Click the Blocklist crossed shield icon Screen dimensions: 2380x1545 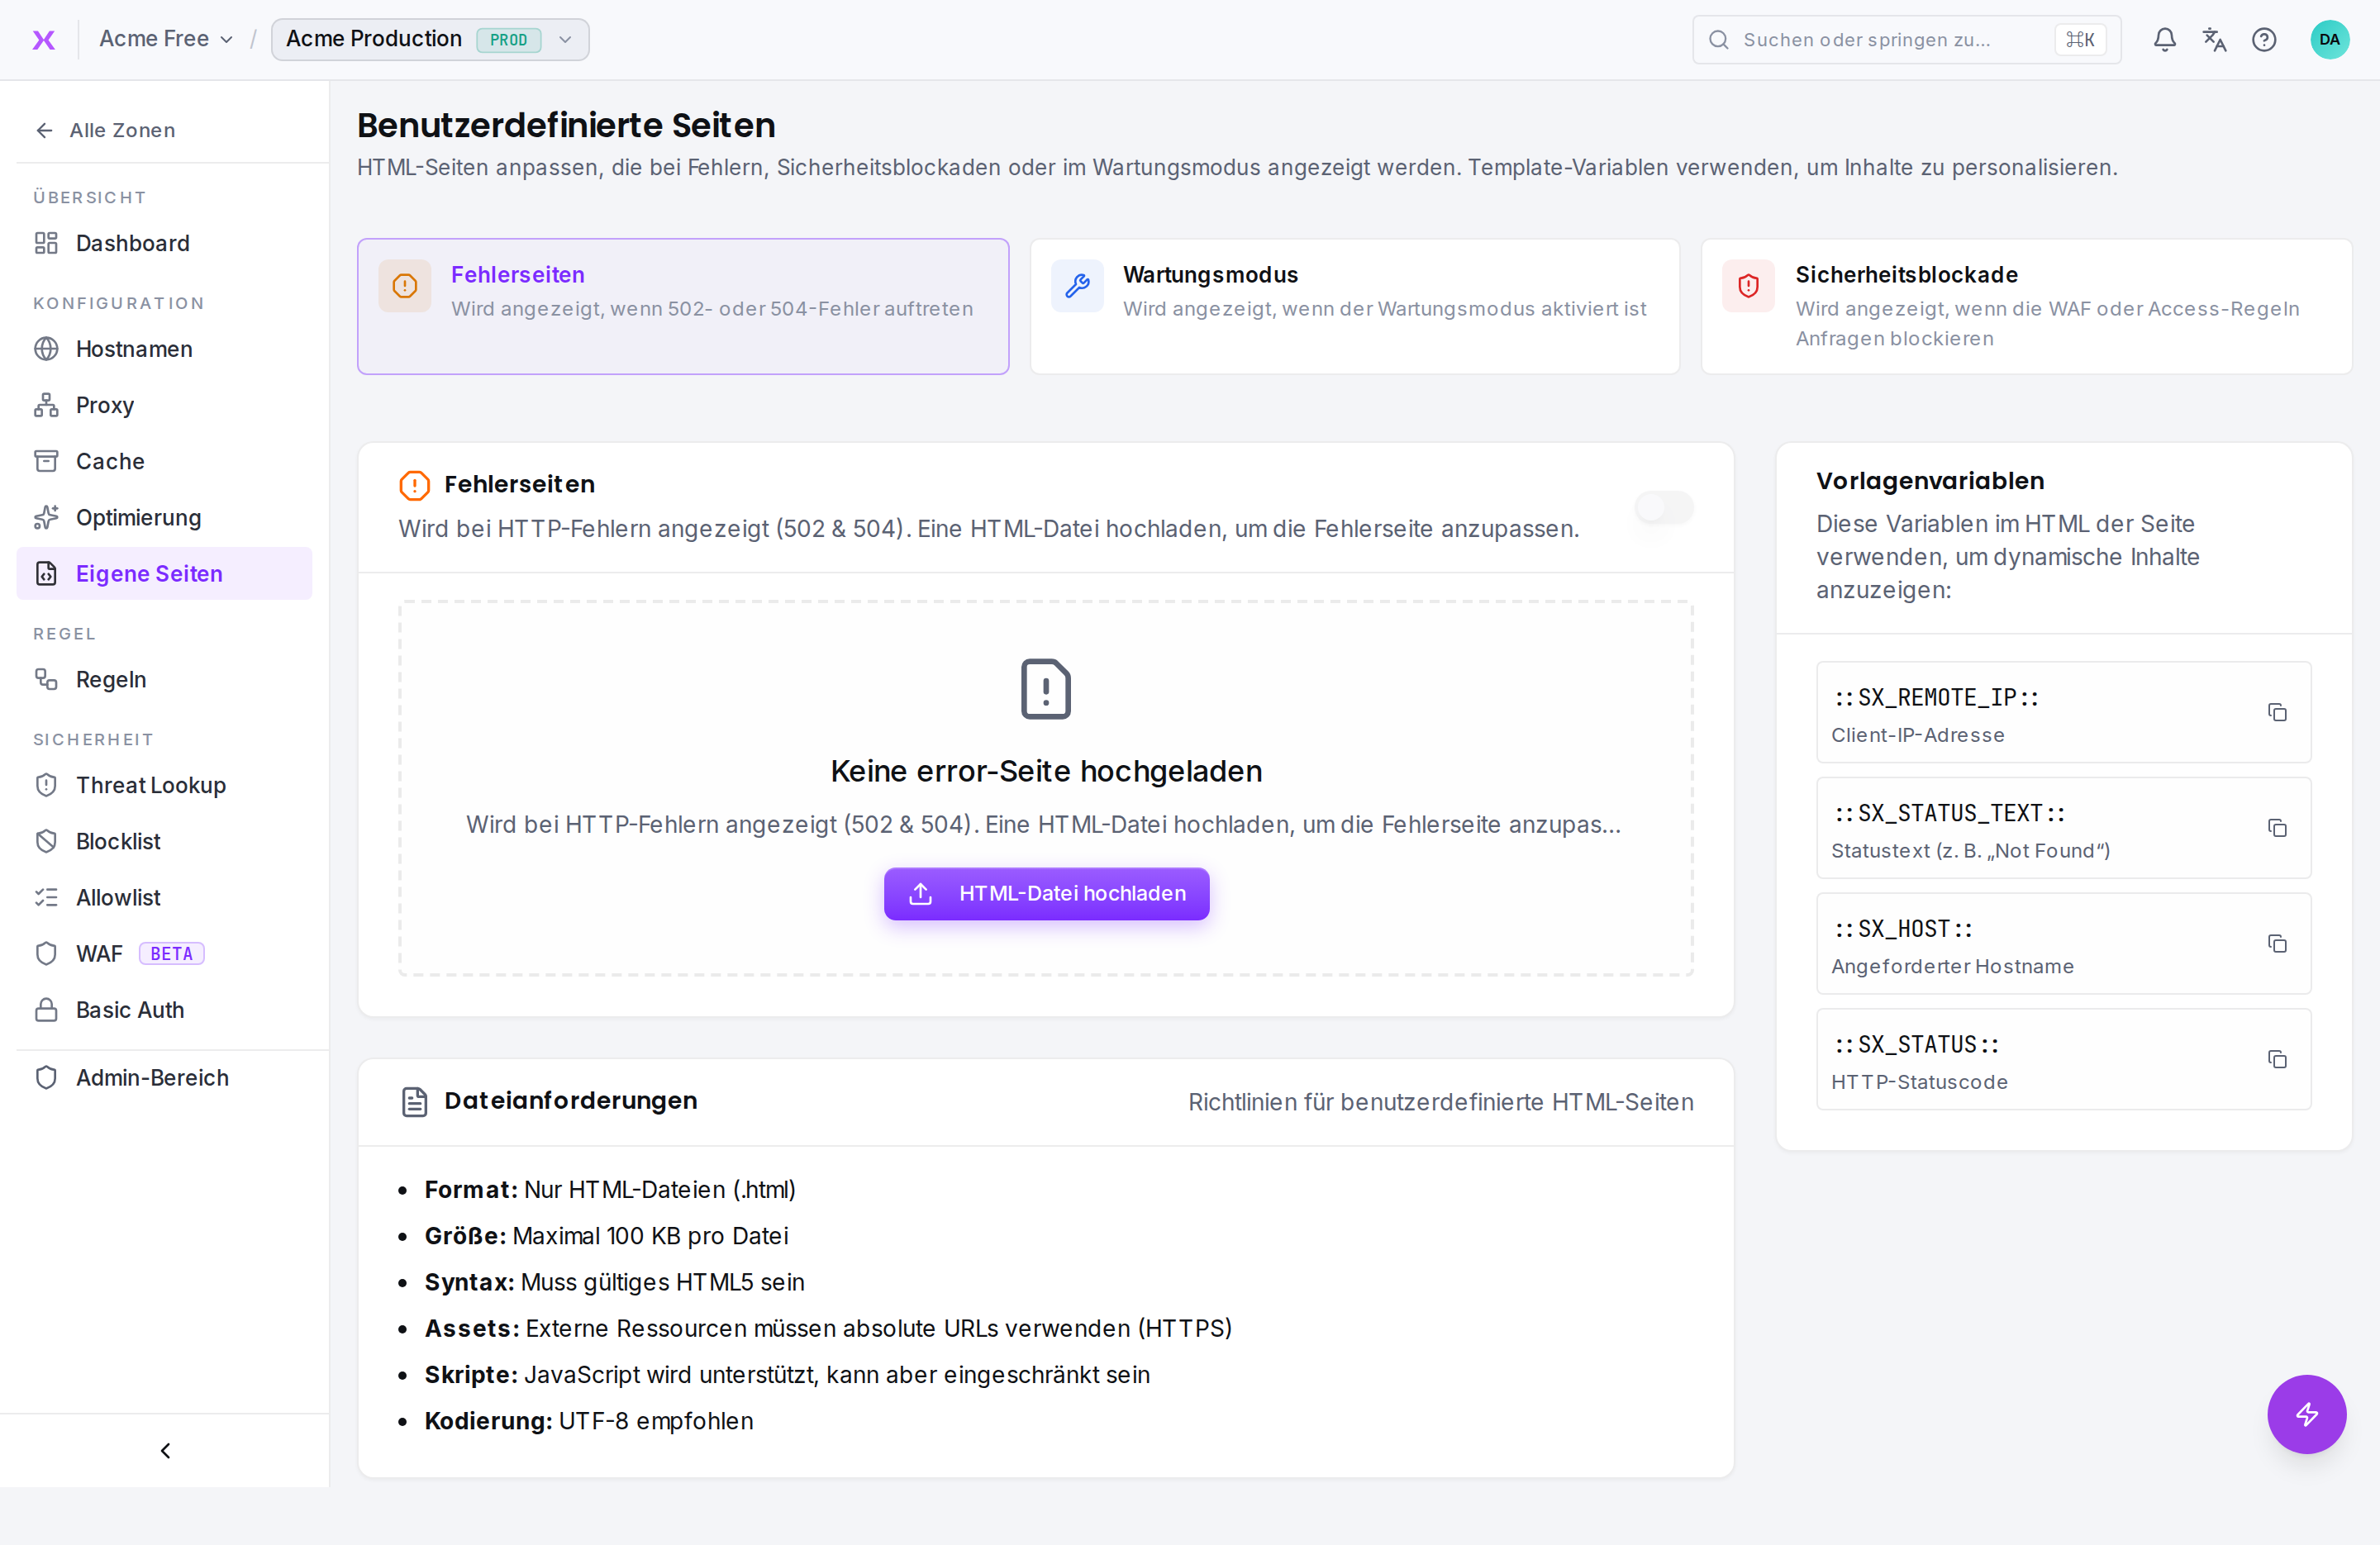coord(46,841)
